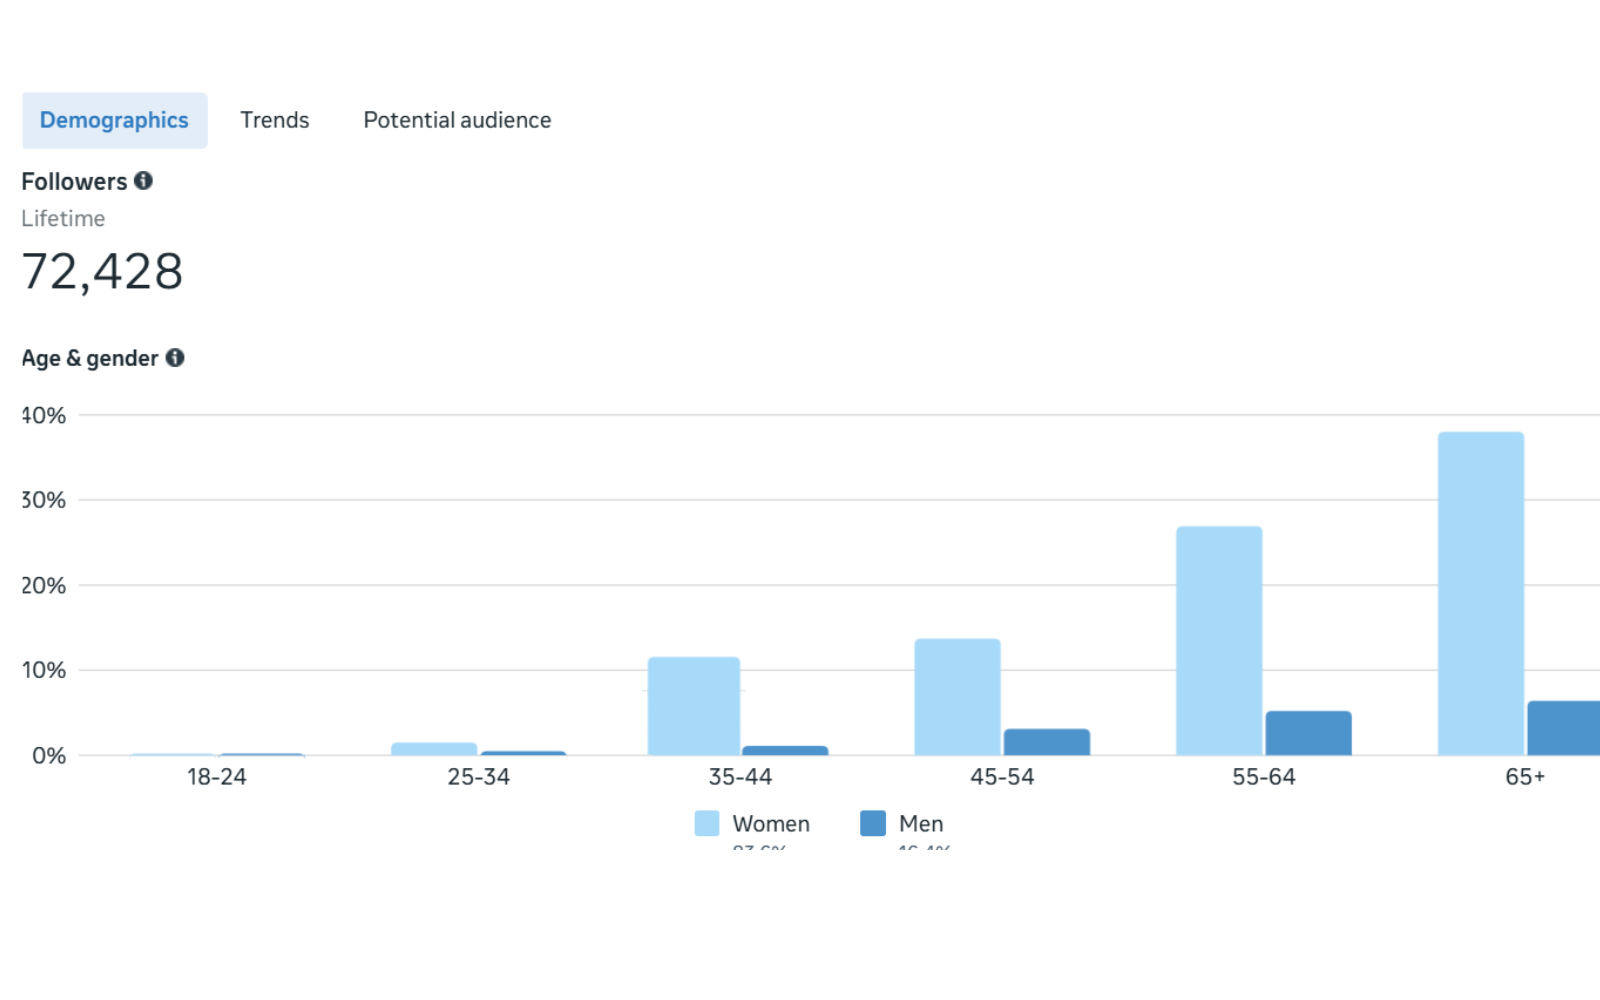Select the Men bar for ages 65+
1600x1000 pixels.
click(x=1563, y=728)
